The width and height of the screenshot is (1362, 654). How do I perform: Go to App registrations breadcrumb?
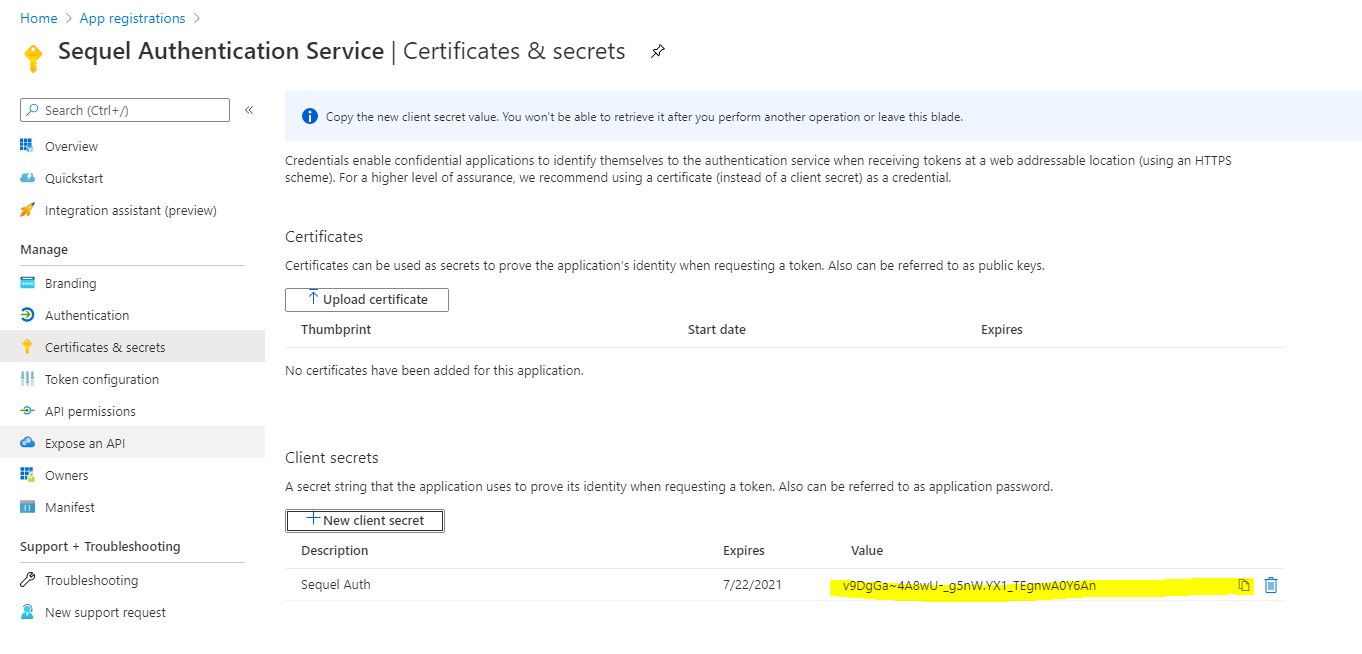[132, 18]
